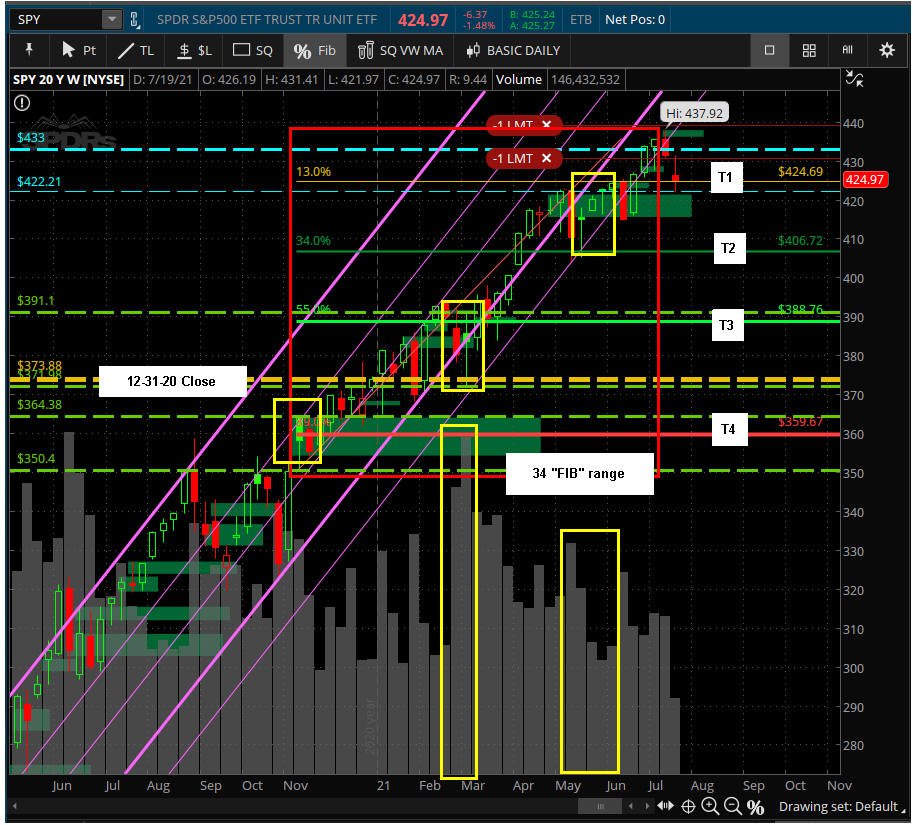
Task: Click the pin drawing tool icon
Action: coord(29,50)
